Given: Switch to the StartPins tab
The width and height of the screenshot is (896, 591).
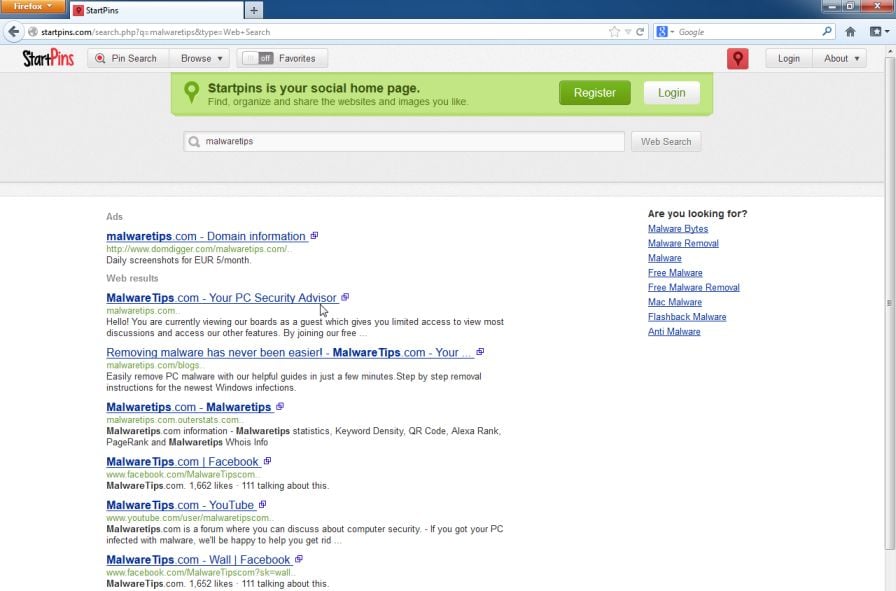Looking at the screenshot, I should (156, 10).
